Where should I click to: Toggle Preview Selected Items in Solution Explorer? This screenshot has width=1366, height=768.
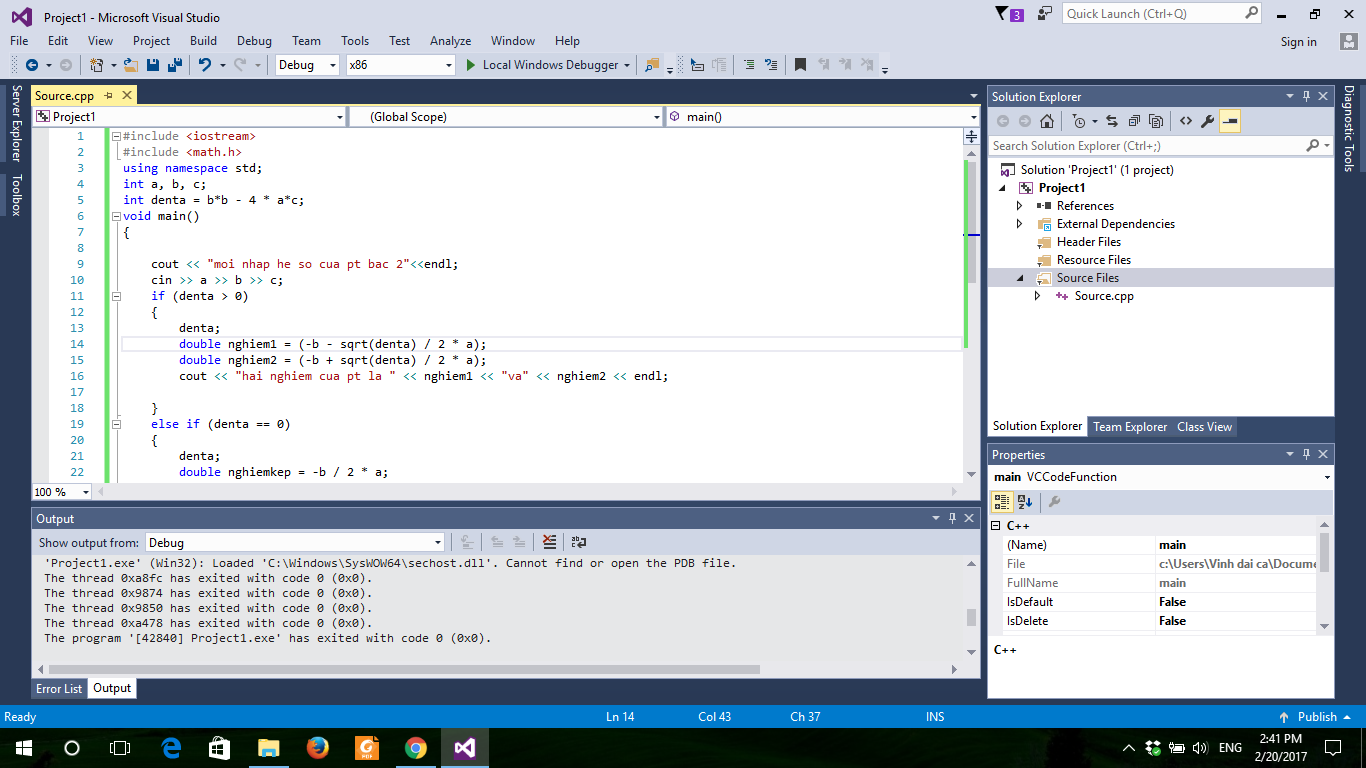tap(1230, 121)
